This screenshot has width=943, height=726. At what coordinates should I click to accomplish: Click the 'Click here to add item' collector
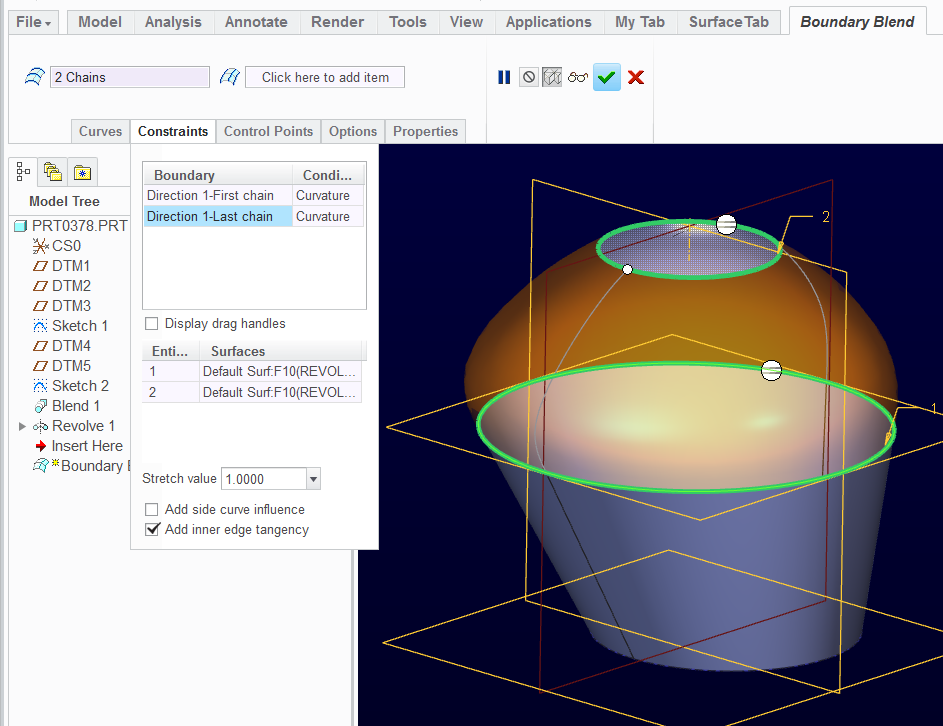point(325,77)
